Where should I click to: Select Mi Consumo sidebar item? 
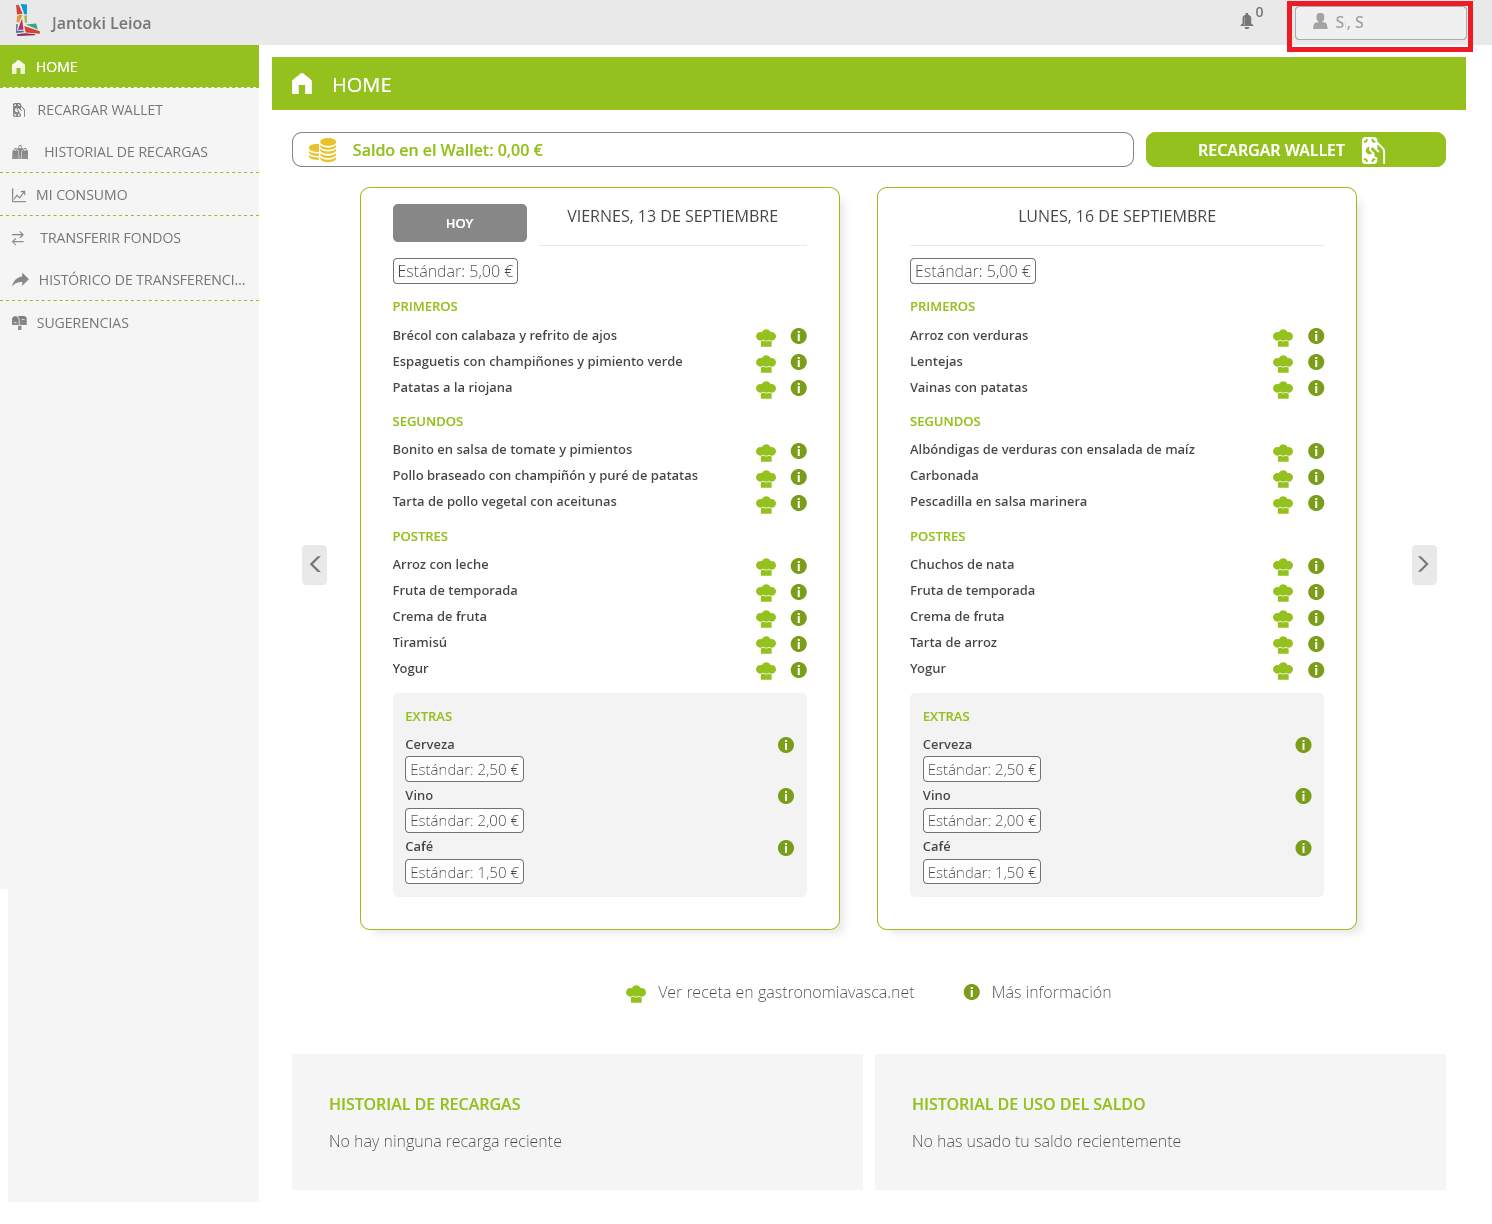pos(82,195)
